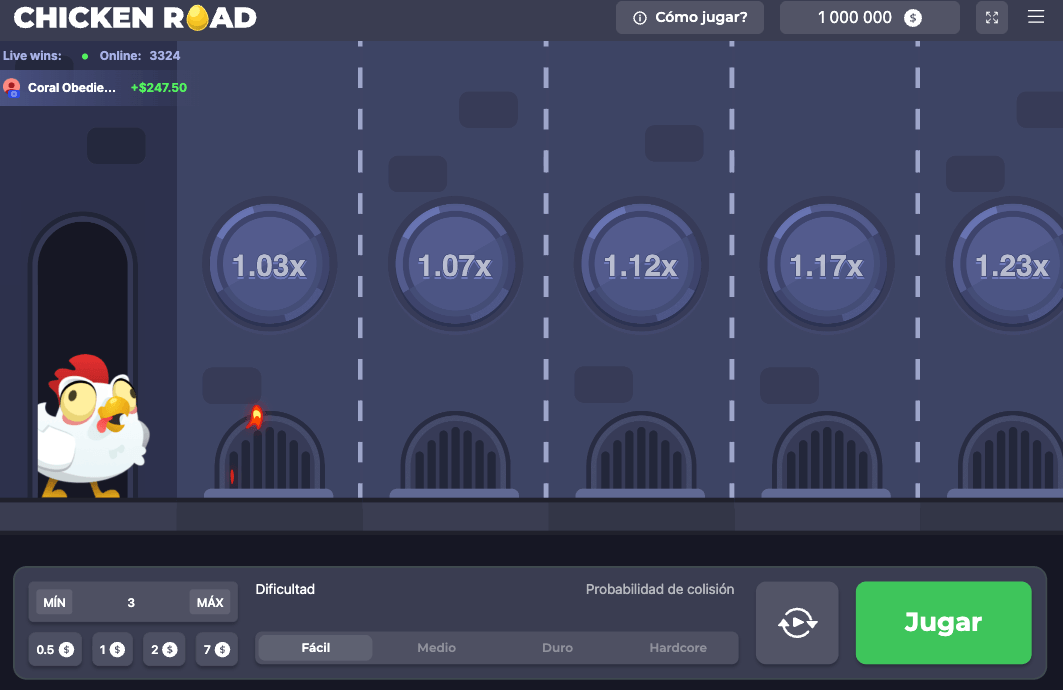Click the fullscreen expand icon

click(x=991, y=18)
